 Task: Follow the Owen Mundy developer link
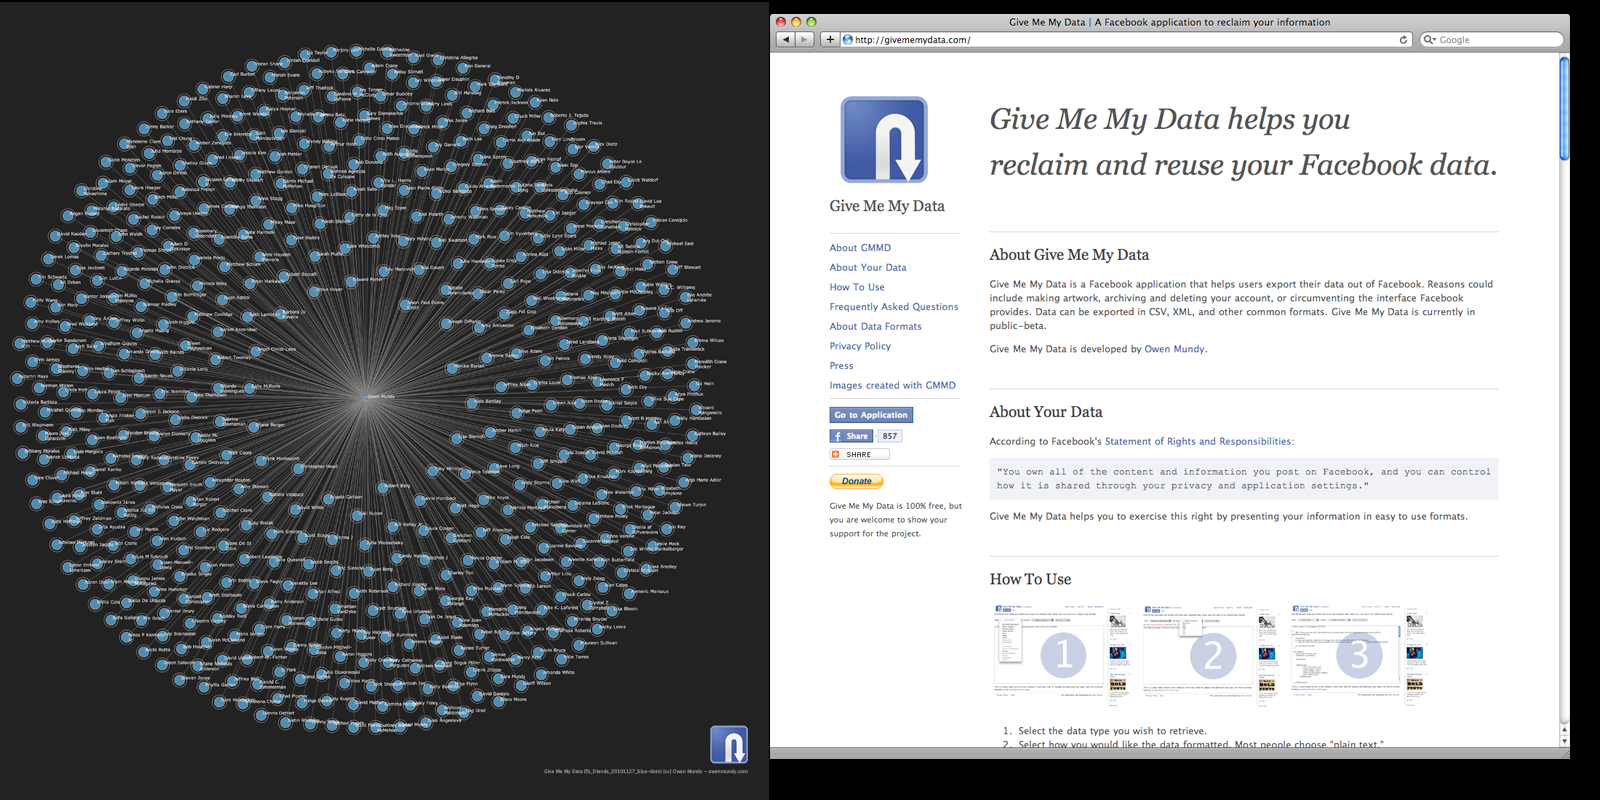click(1175, 349)
